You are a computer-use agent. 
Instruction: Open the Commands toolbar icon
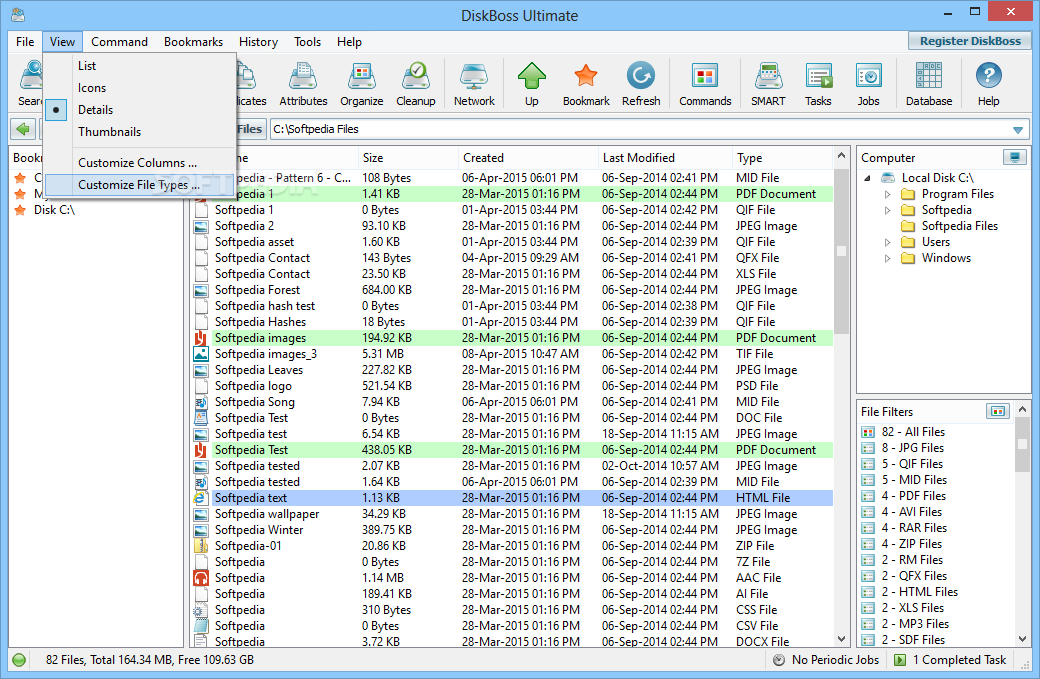[705, 84]
